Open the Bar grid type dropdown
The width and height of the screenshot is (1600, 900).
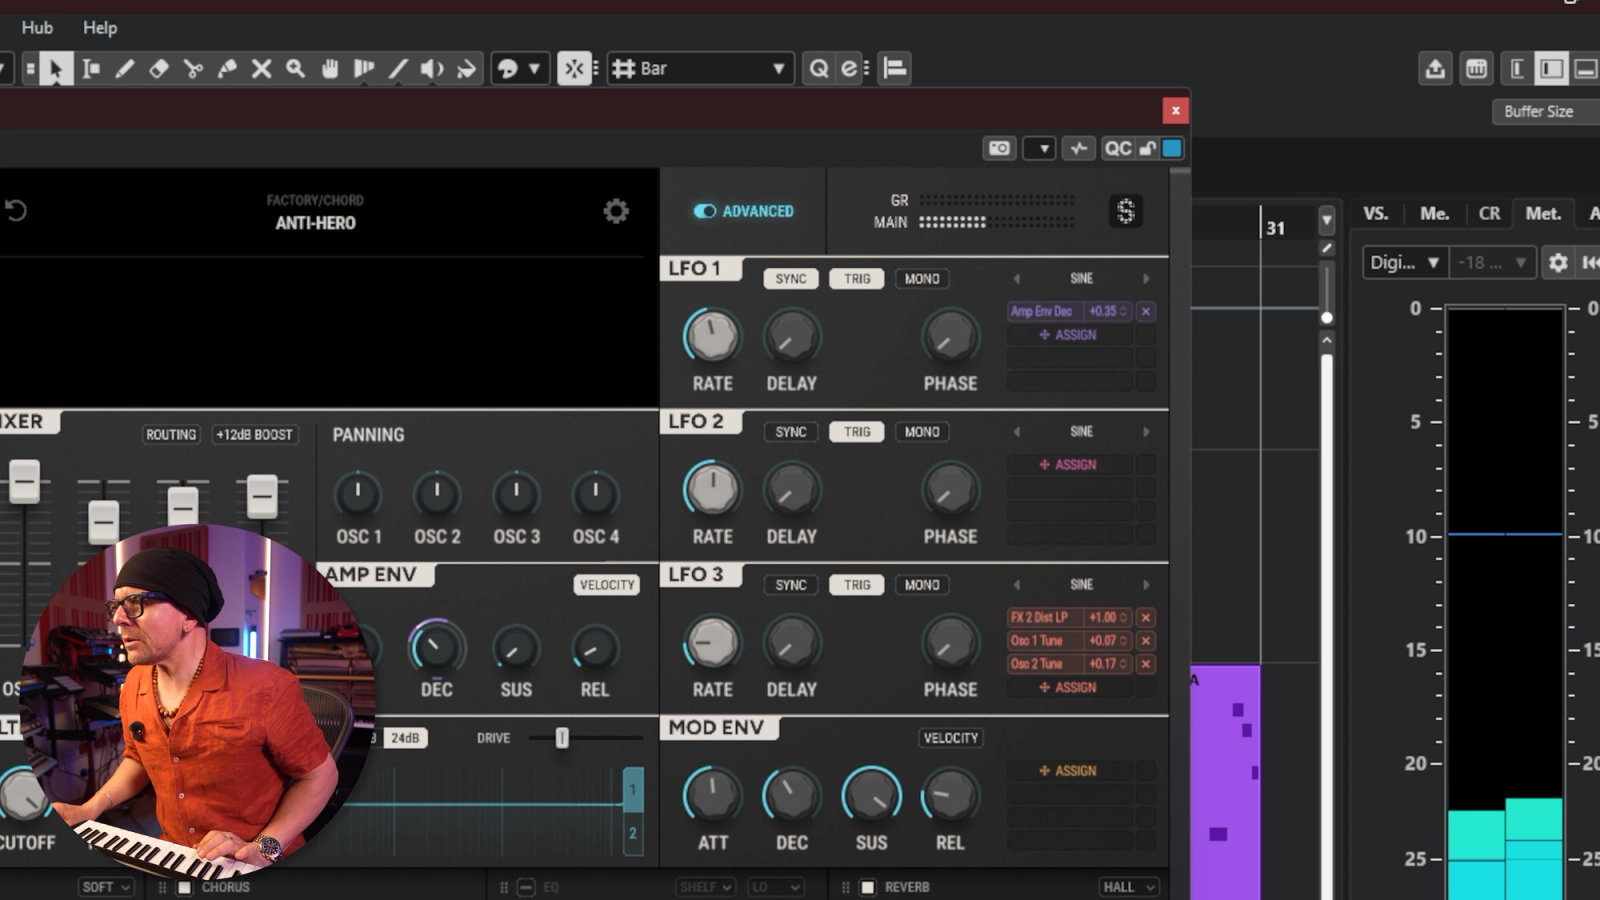pos(701,69)
